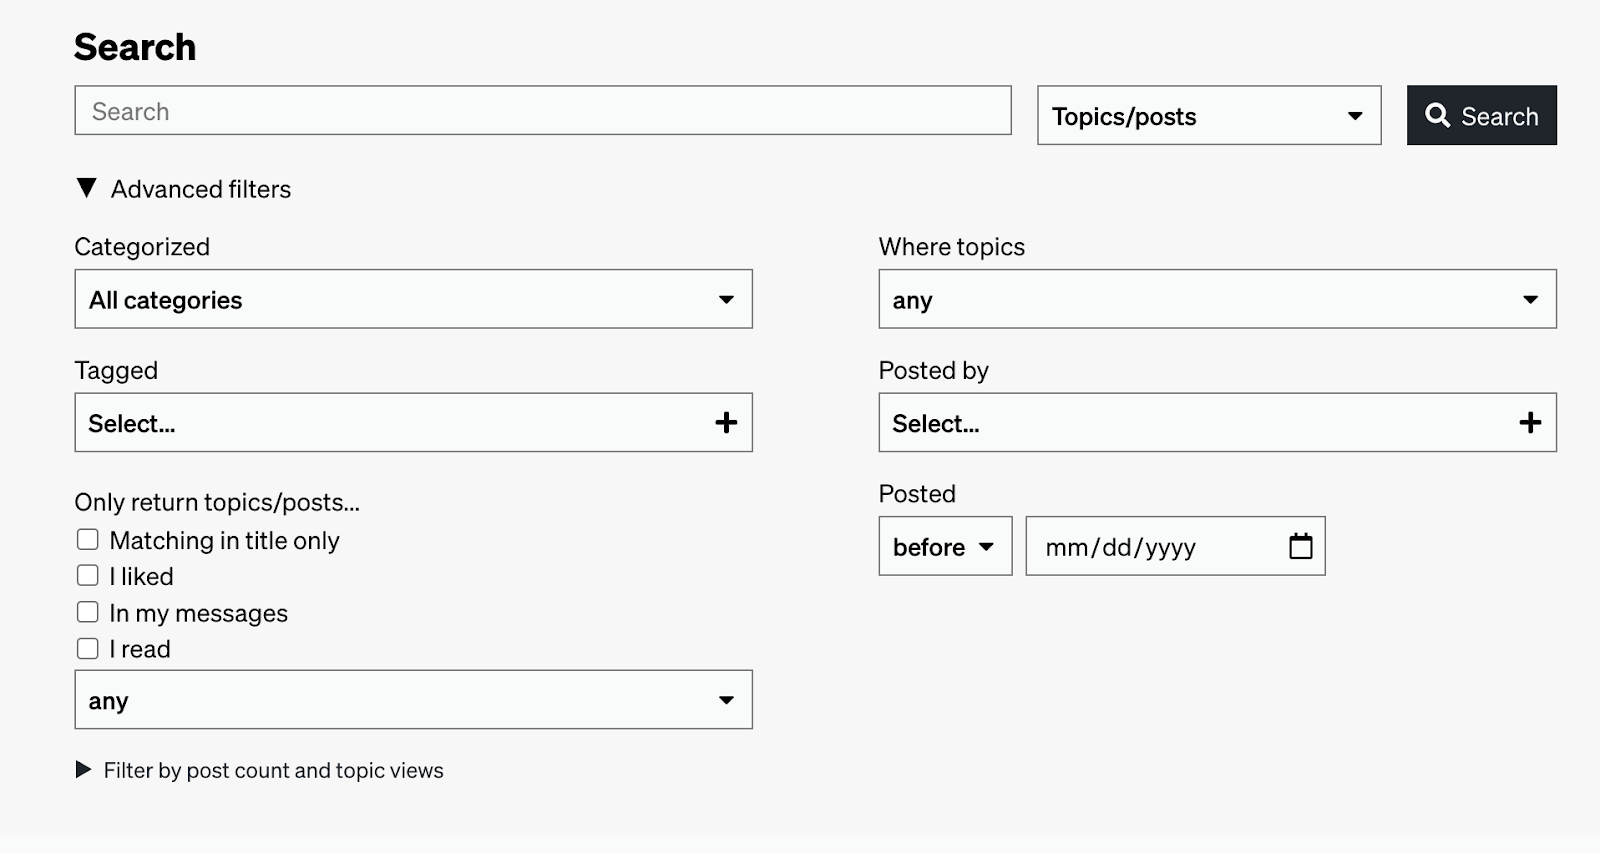Click the magnifying glass Search button
The width and height of the screenshot is (1600, 853).
pos(1481,116)
